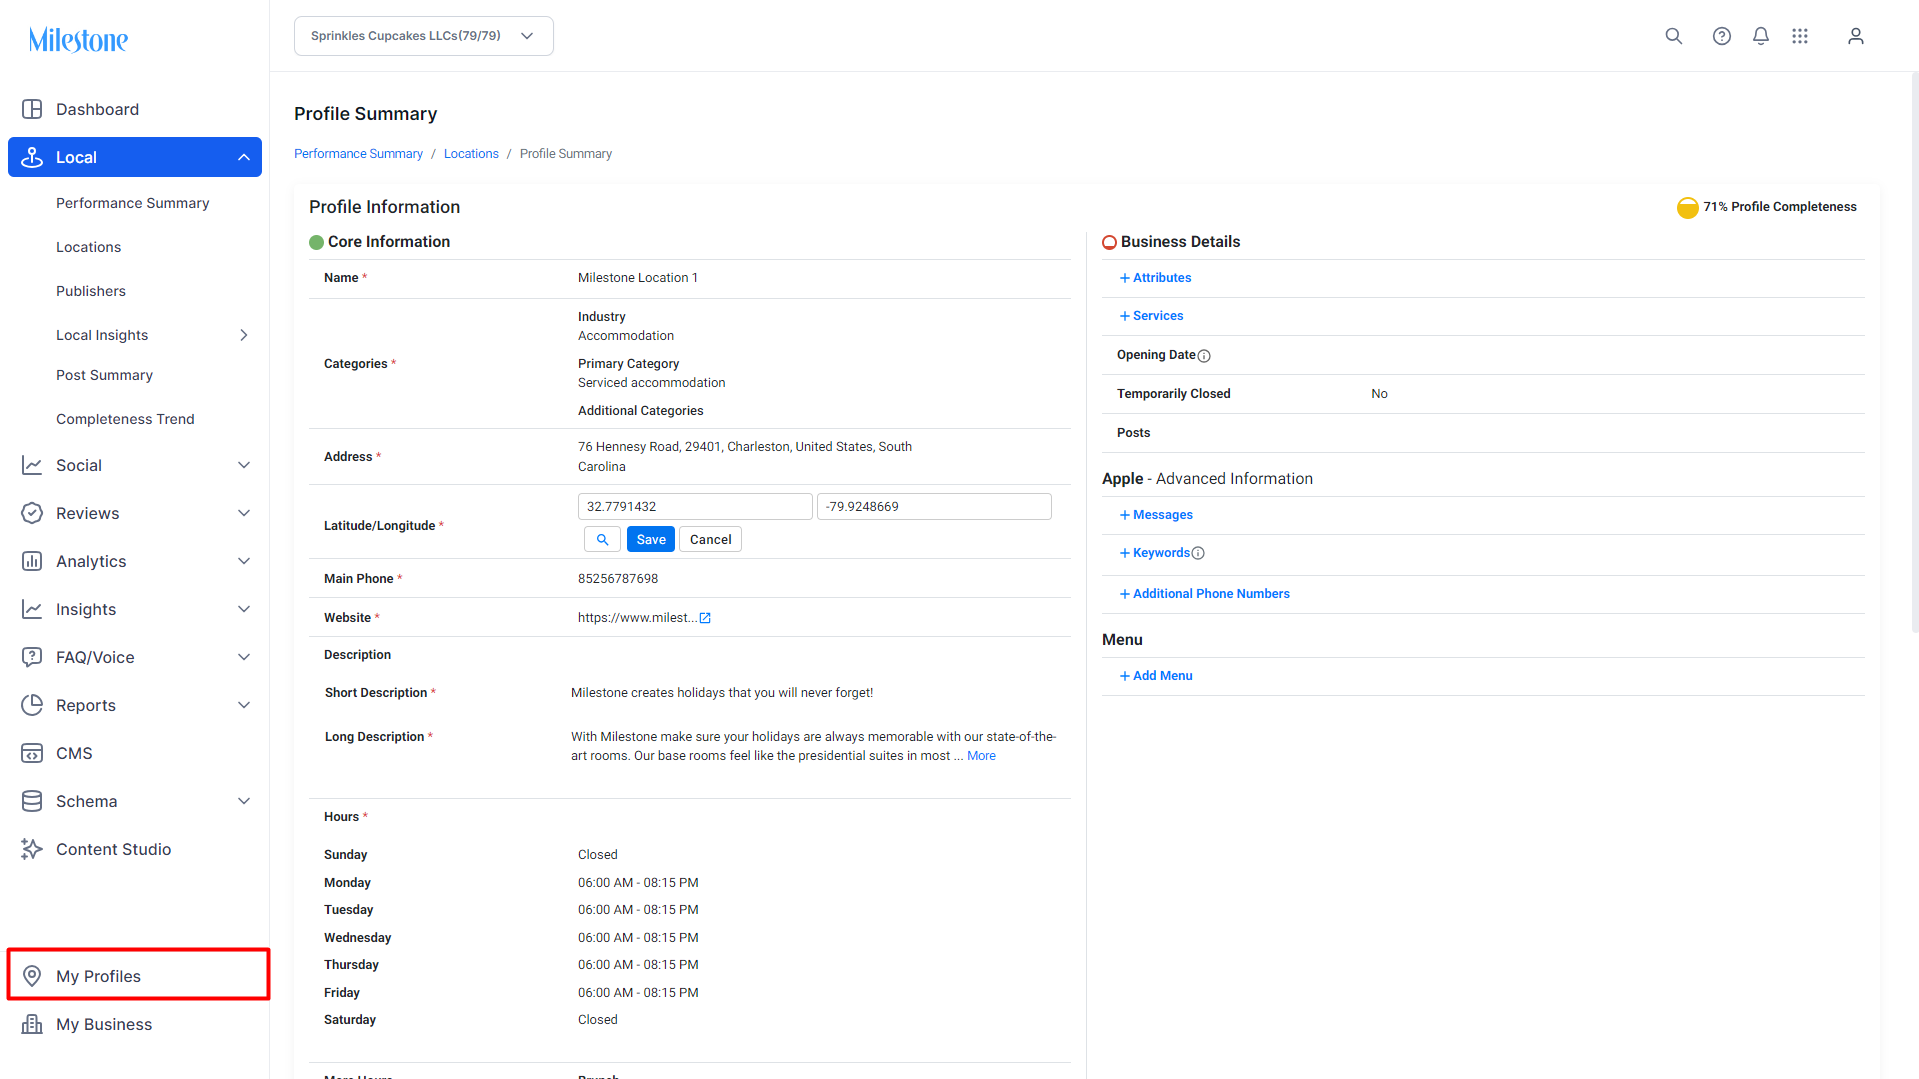Click the main phone value 85256787698
Screen dimensions: 1919x1079
618,579
